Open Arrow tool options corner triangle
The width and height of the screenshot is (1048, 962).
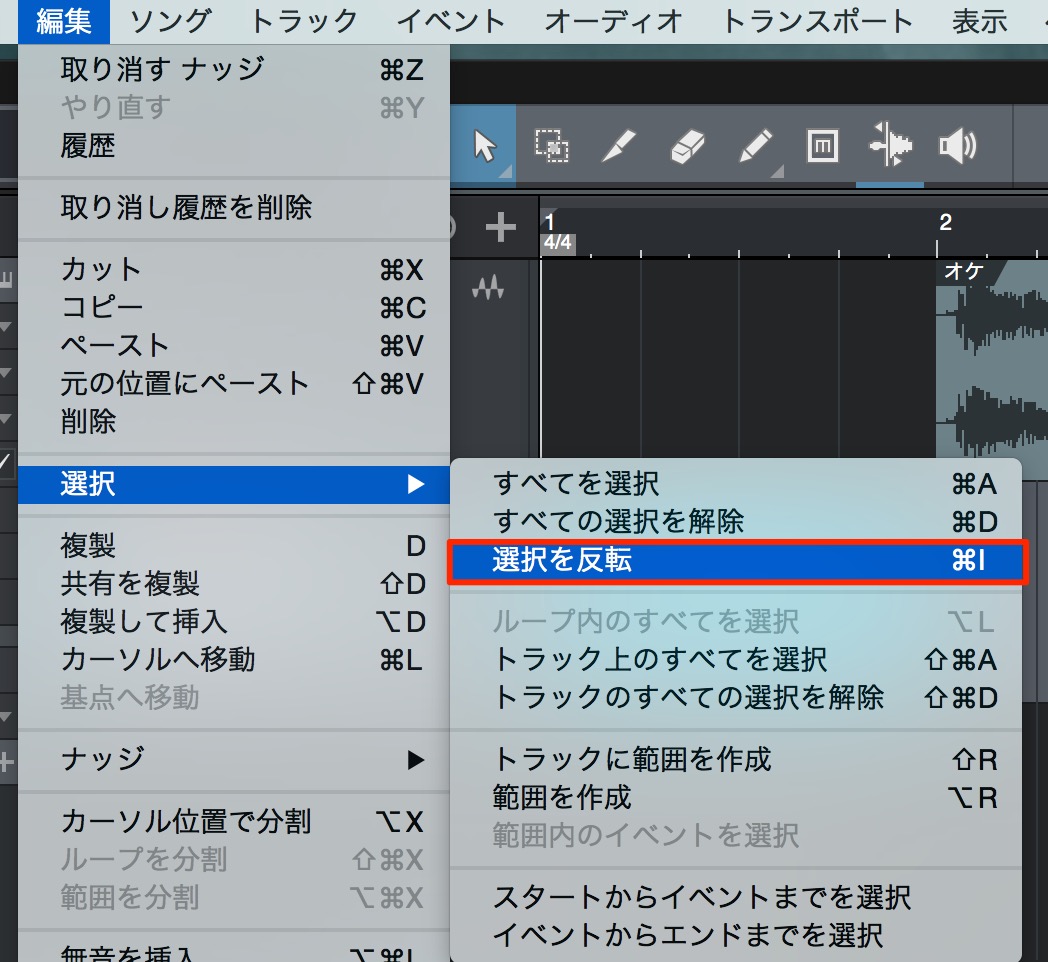point(505,172)
